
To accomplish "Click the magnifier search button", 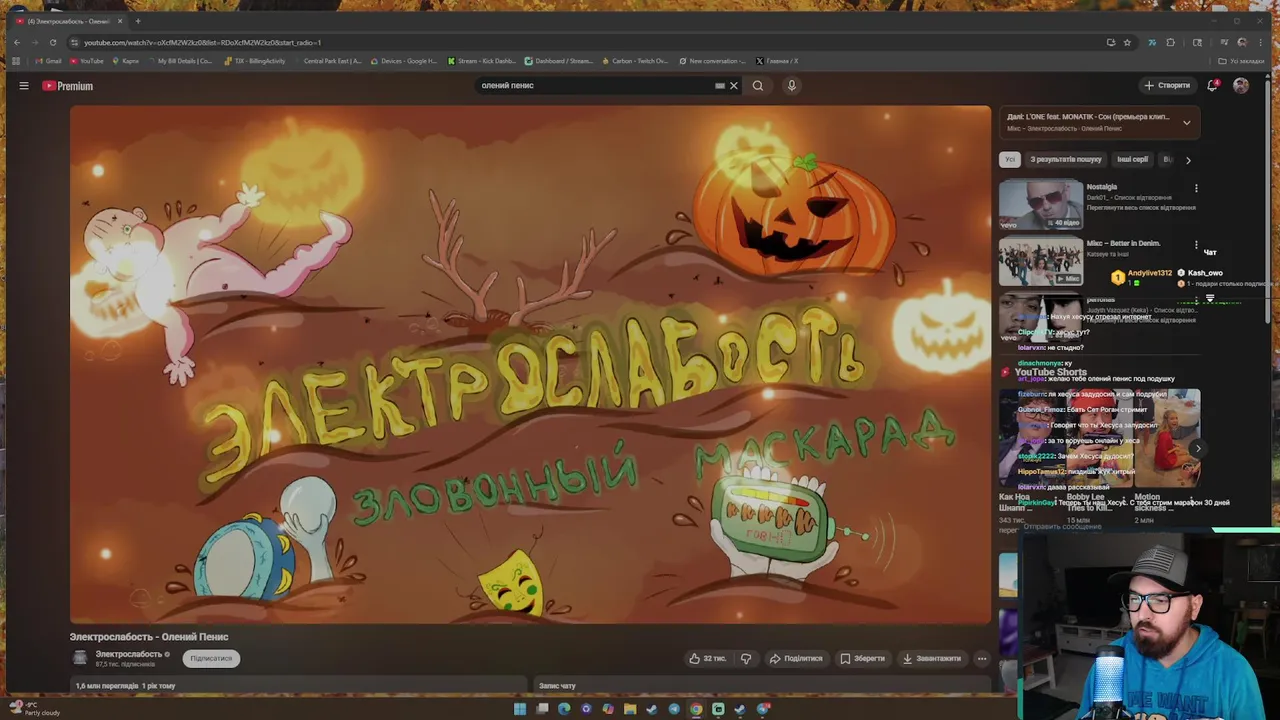I will [758, 86].
